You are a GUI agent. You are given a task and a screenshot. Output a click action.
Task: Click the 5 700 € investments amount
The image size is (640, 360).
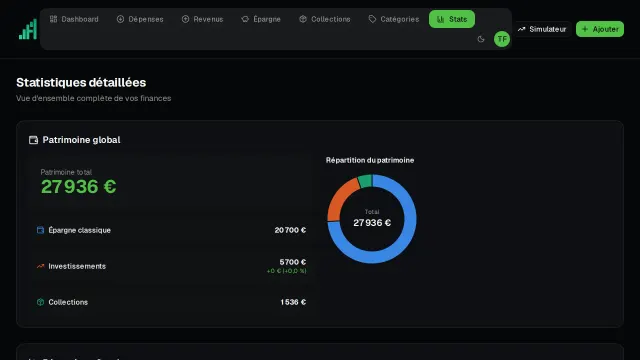click(293, 262)
